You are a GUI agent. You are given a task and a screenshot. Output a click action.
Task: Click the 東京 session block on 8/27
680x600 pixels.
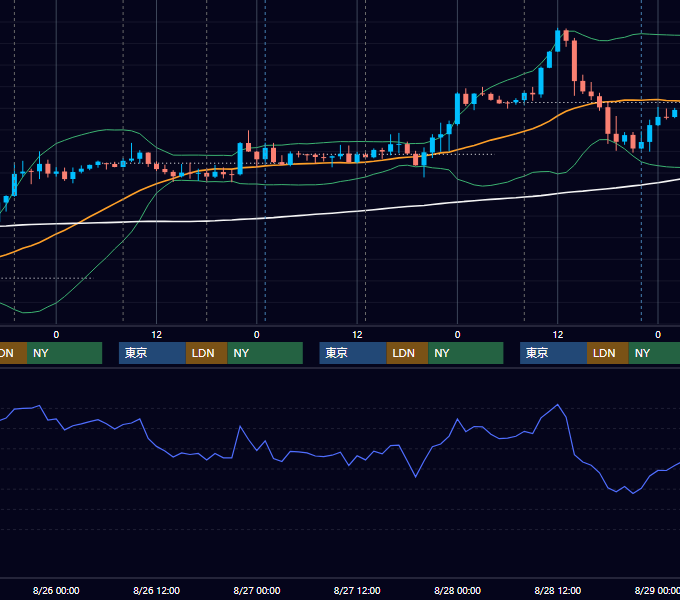(353, 353)
